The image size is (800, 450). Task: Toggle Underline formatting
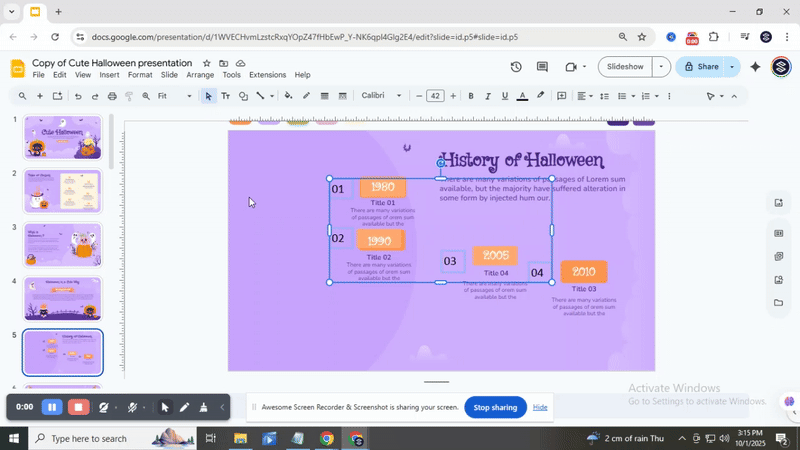click(505, 96)
